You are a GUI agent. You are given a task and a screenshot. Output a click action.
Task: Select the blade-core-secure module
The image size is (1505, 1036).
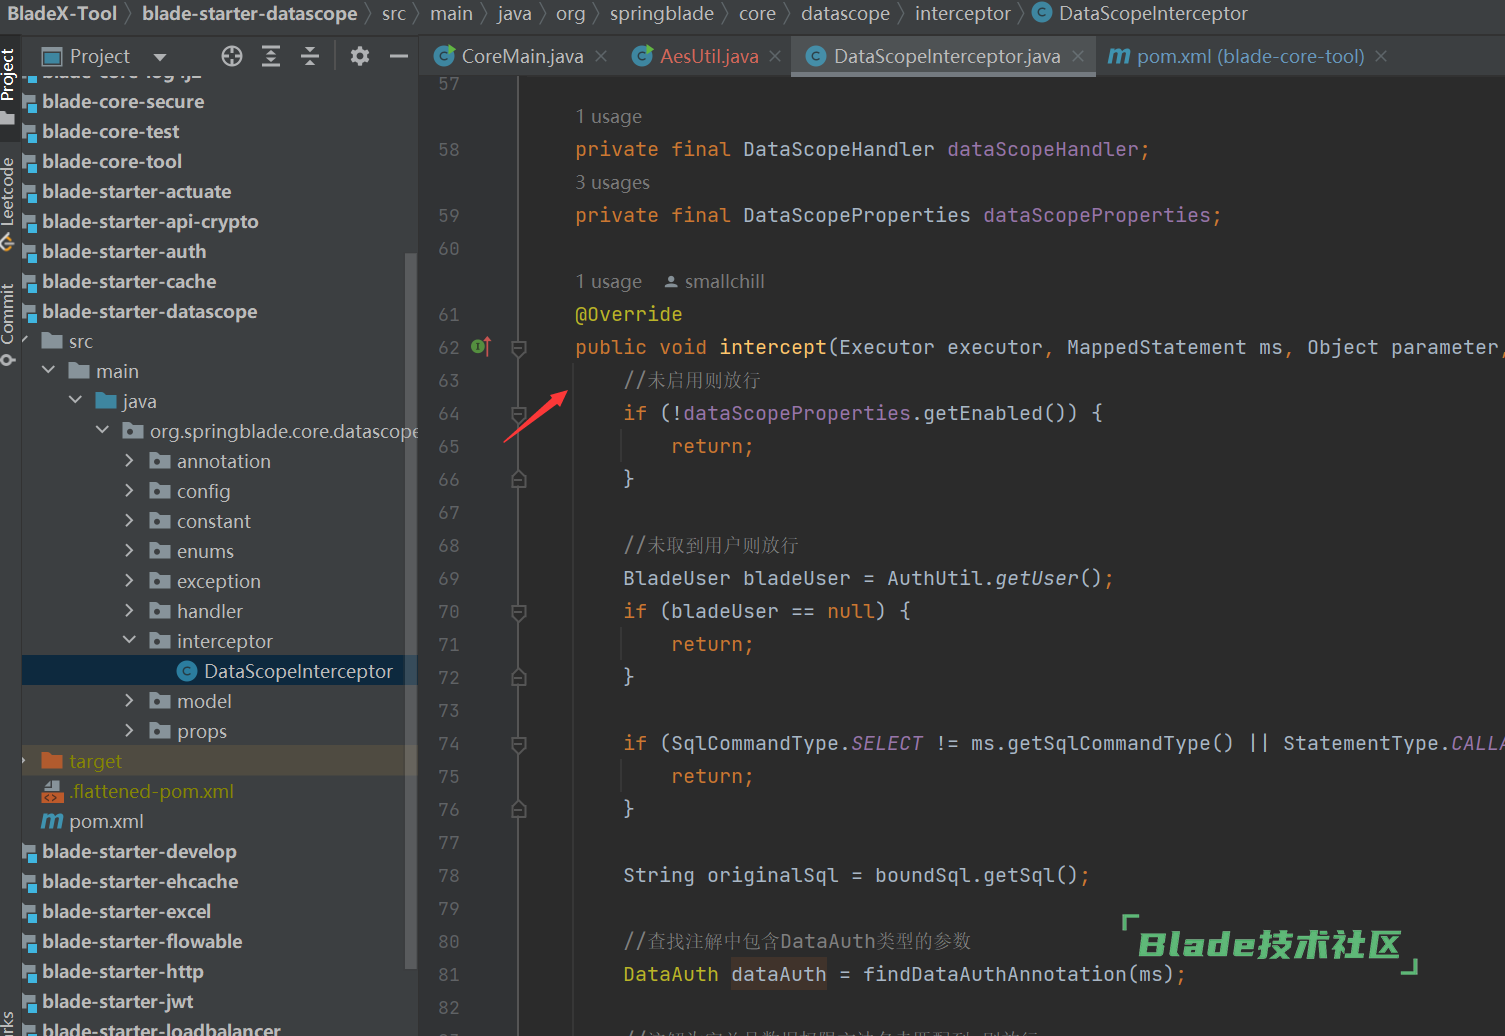(123, 101)
